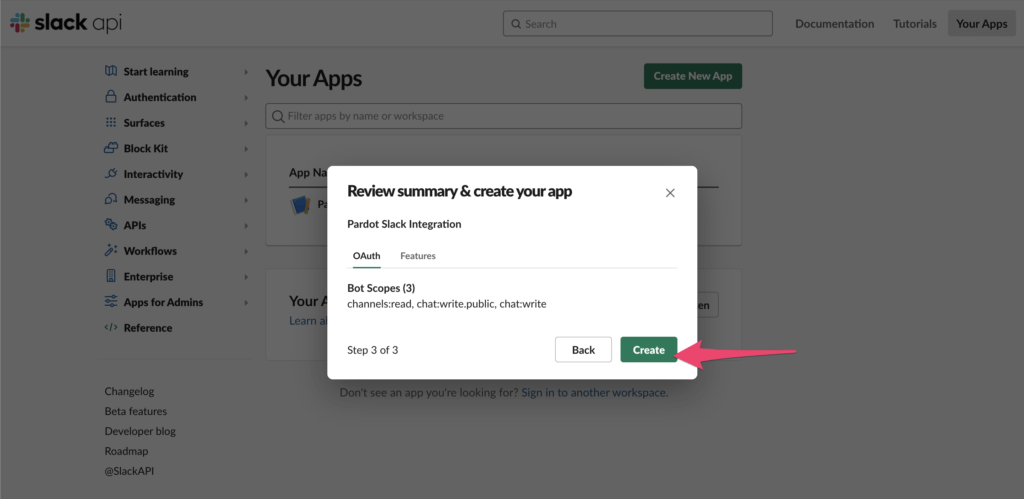Click Sign in to another workspace link
1024x499 pixels.
[x=594, y=393]
